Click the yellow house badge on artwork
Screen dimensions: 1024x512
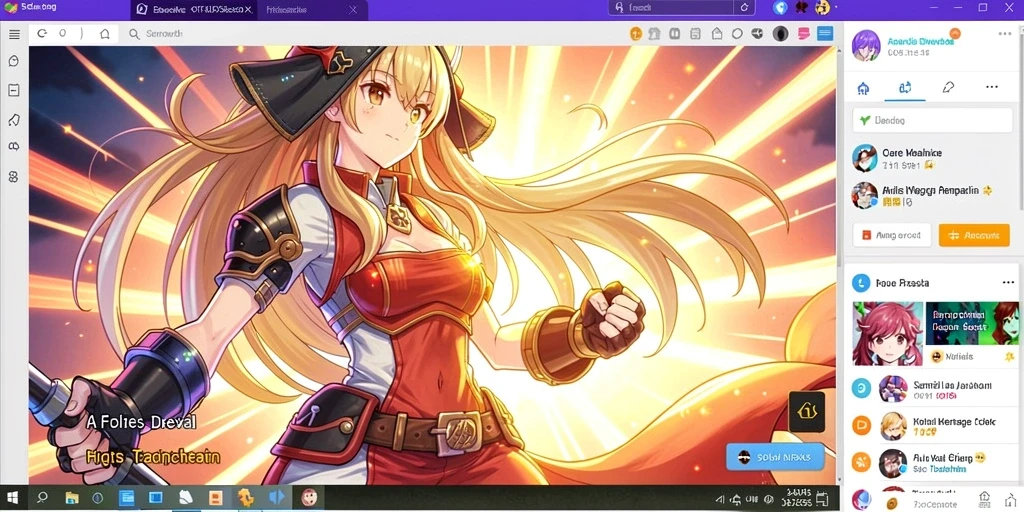807,411
